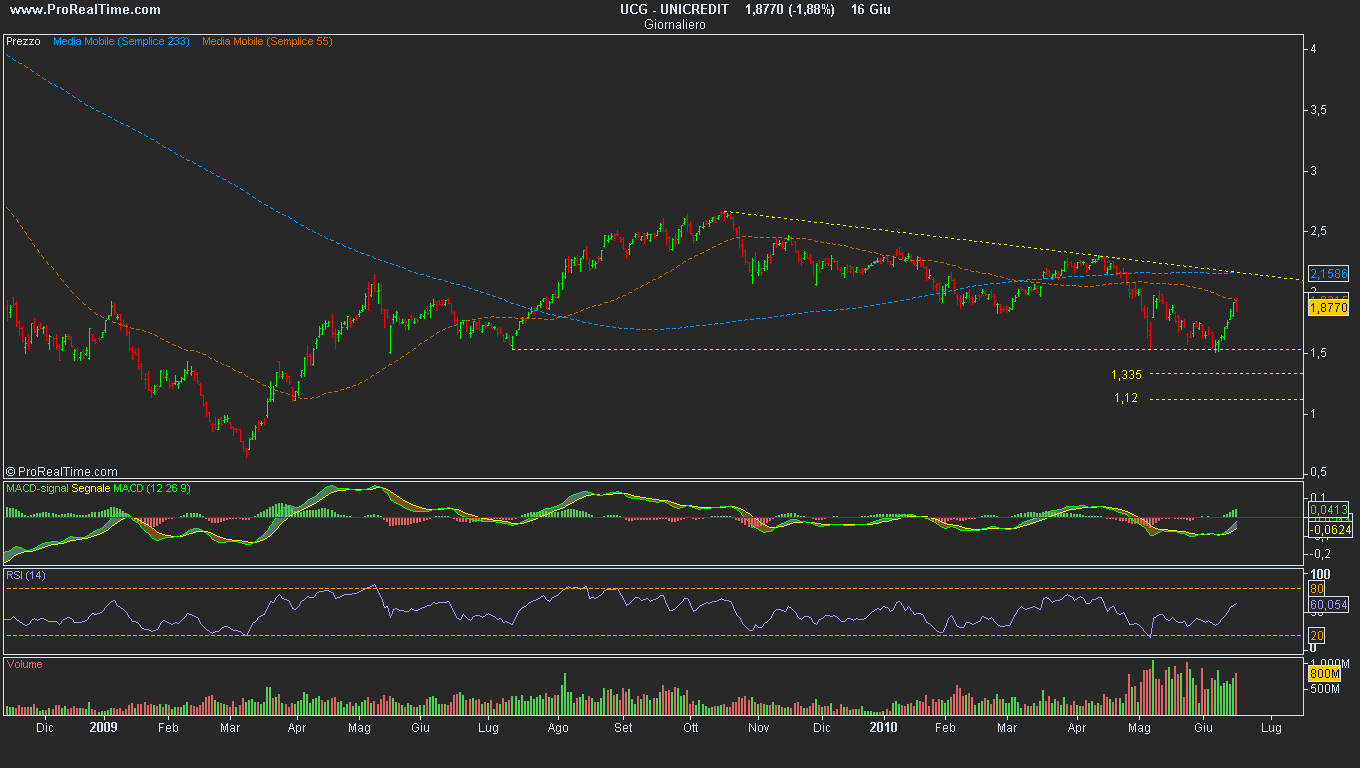
Task: Select the 2010 marker on the time axis
Action: tap(883, 727)
